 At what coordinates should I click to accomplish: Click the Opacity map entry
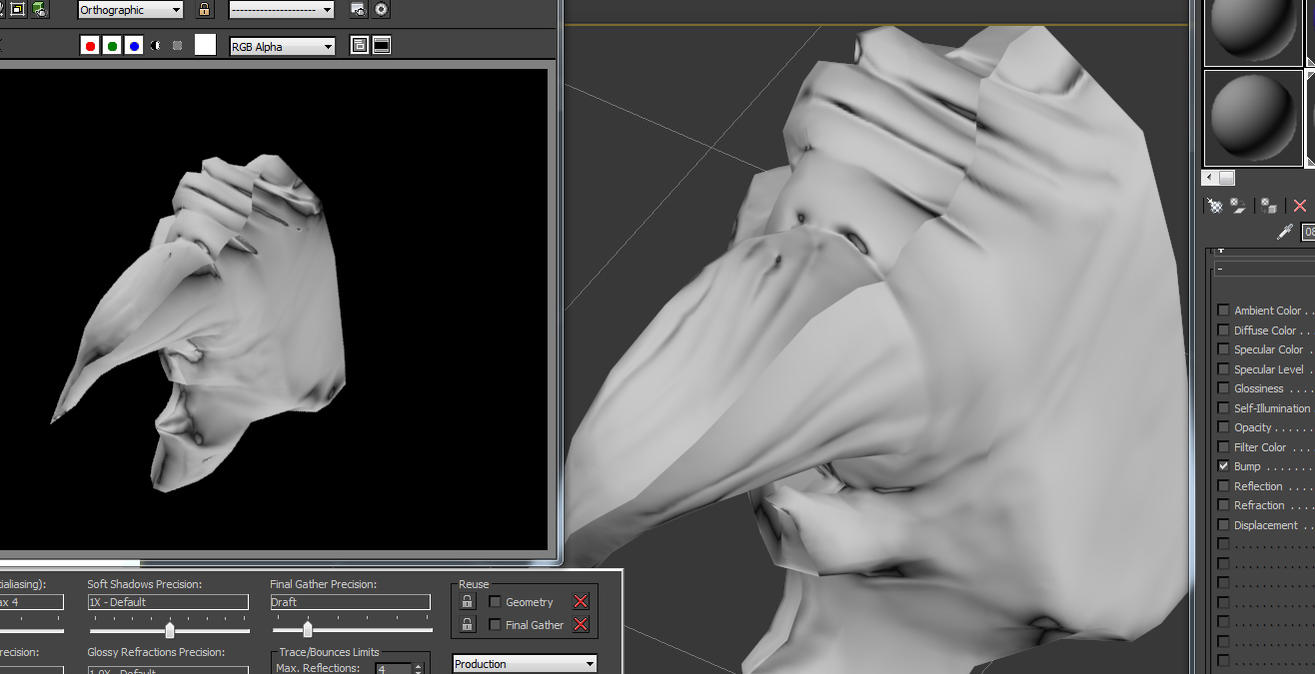[1223, 426]
